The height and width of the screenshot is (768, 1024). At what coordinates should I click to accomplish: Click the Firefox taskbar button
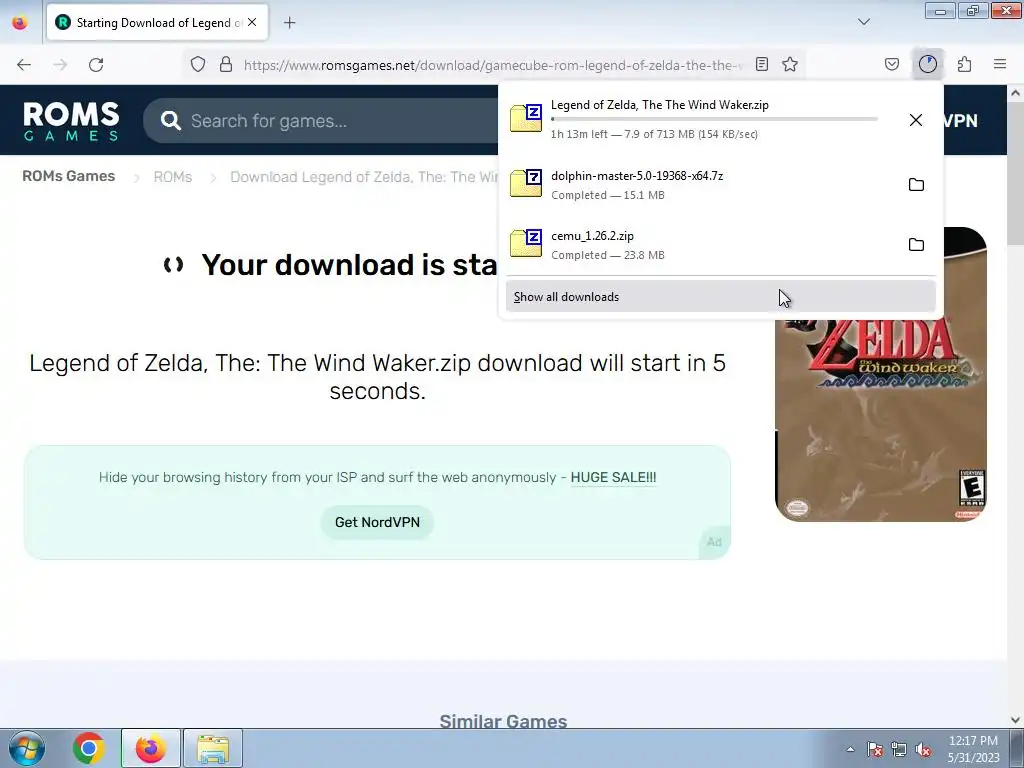click(x=151, y=748)
